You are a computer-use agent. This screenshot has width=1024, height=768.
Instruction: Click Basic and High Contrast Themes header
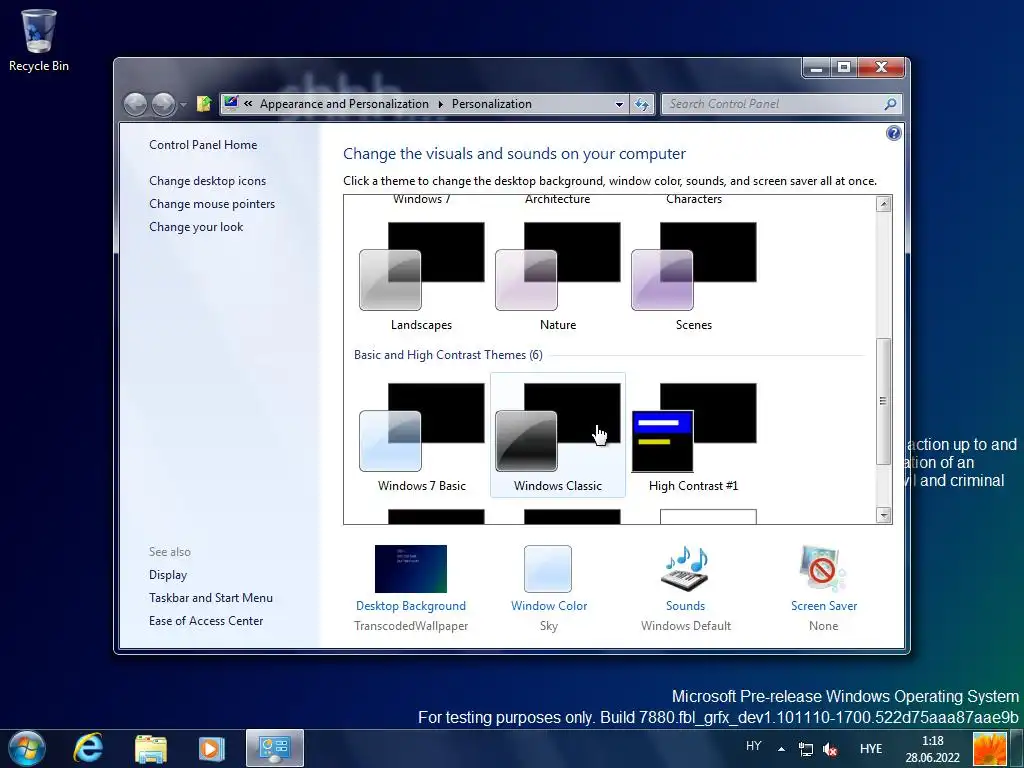pos(448,355)
